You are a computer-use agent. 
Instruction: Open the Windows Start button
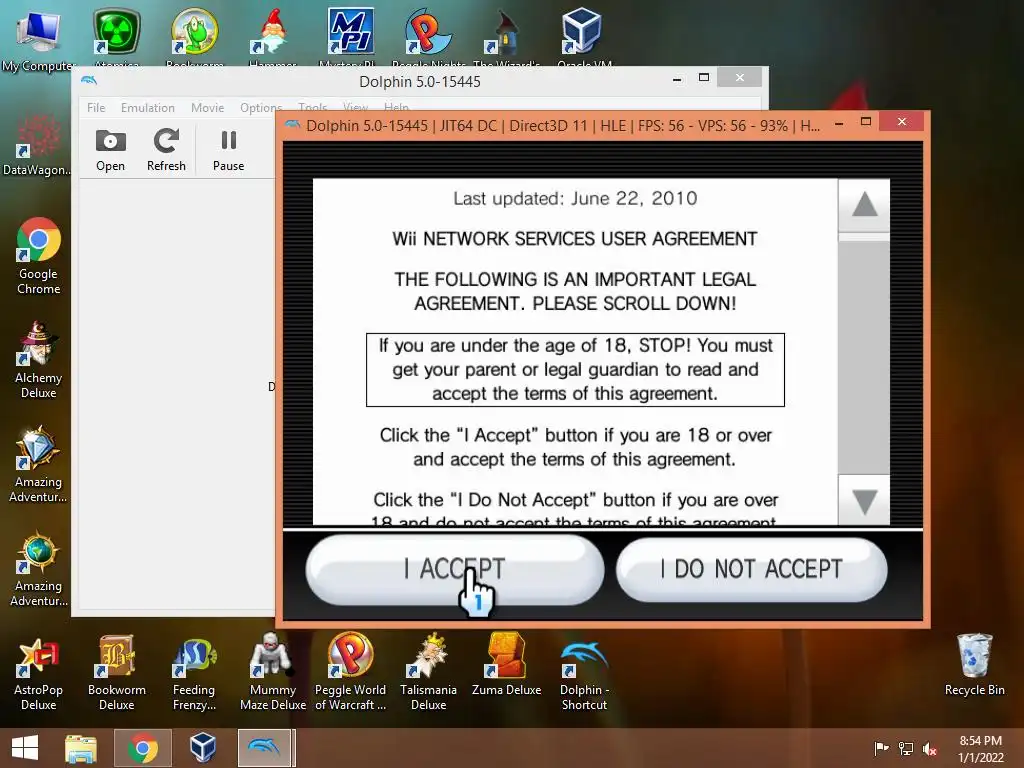(x=25, y=748)
